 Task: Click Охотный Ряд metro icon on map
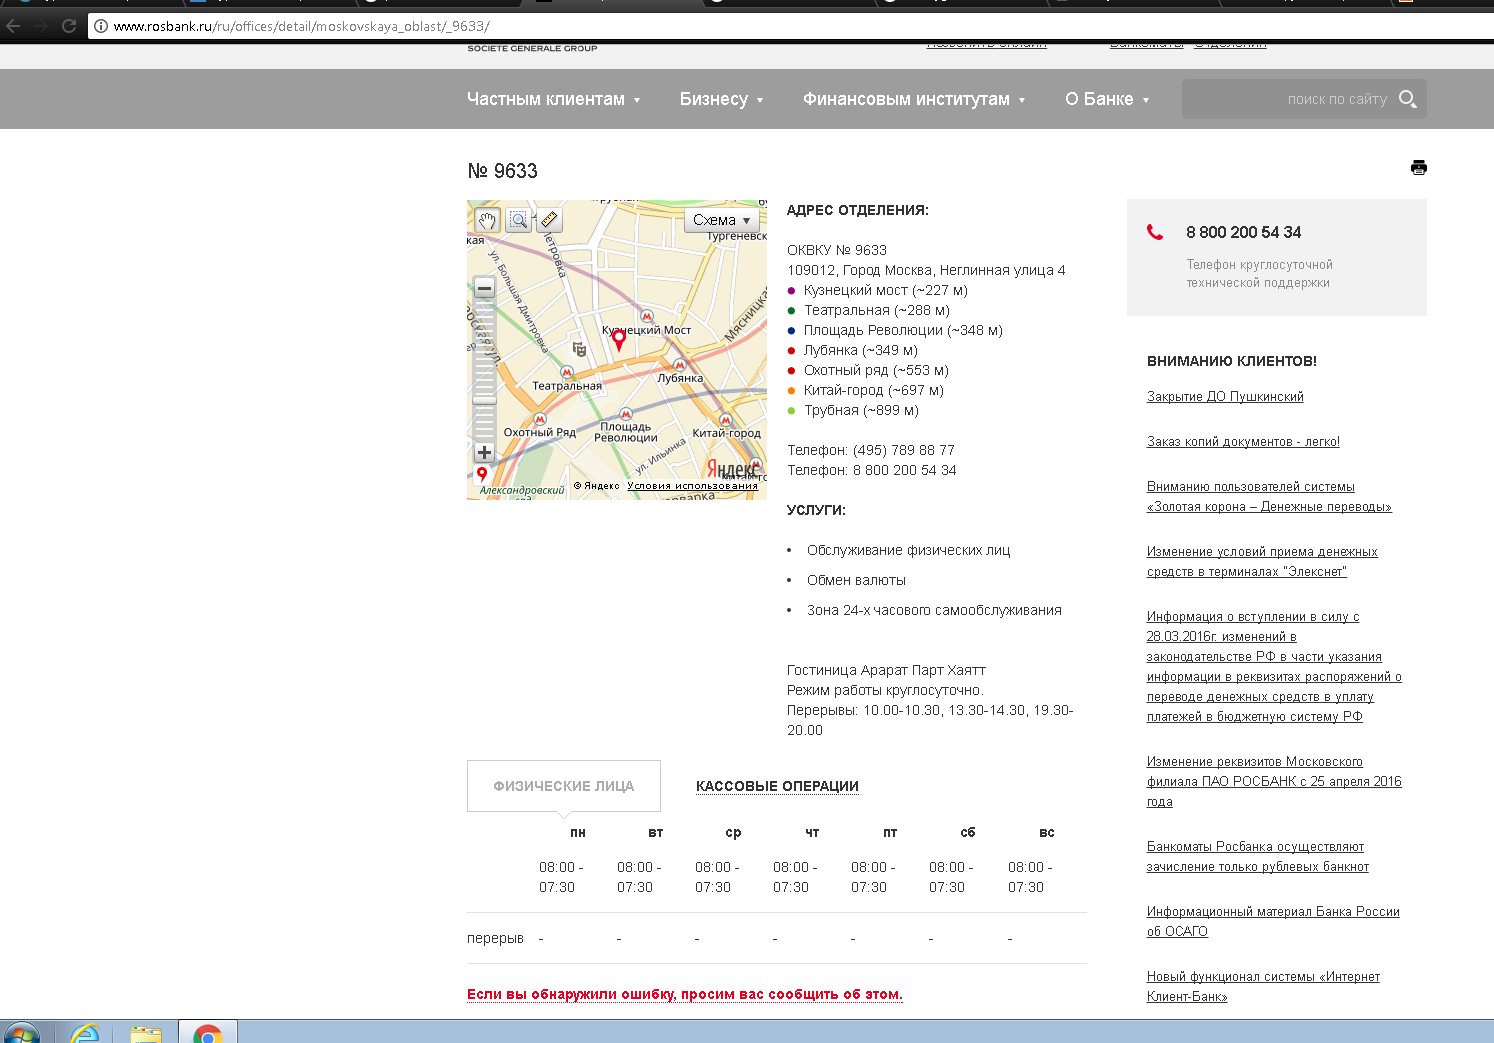click(x=540, y=419)
